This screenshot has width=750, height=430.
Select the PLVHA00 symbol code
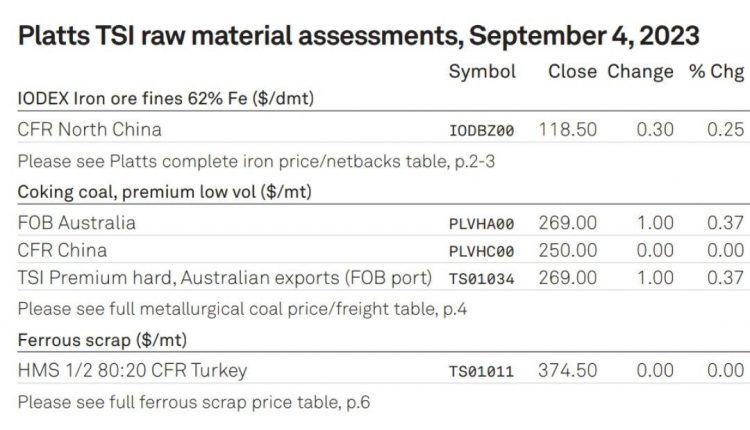pos(481,224)
